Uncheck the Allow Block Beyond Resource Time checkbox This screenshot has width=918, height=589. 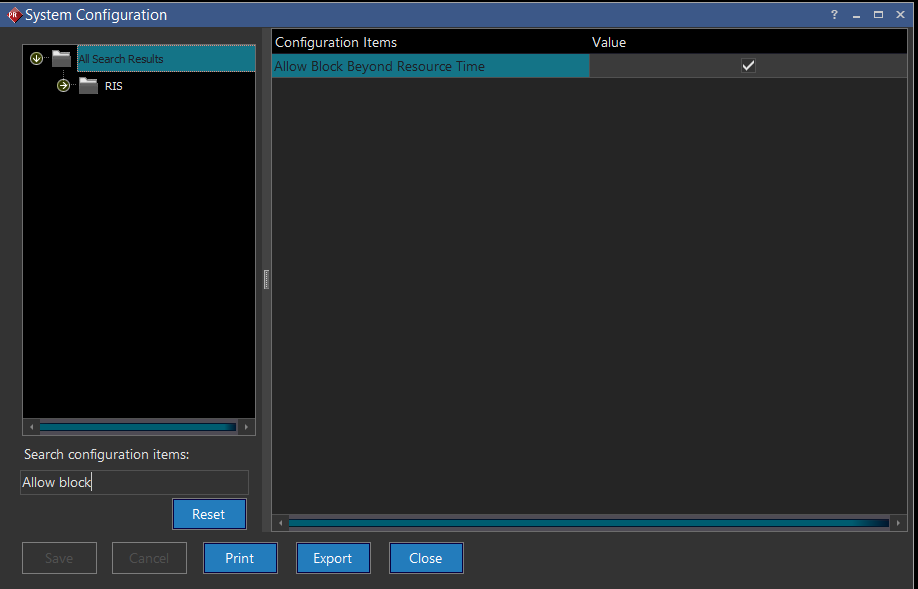click(748, 66)
